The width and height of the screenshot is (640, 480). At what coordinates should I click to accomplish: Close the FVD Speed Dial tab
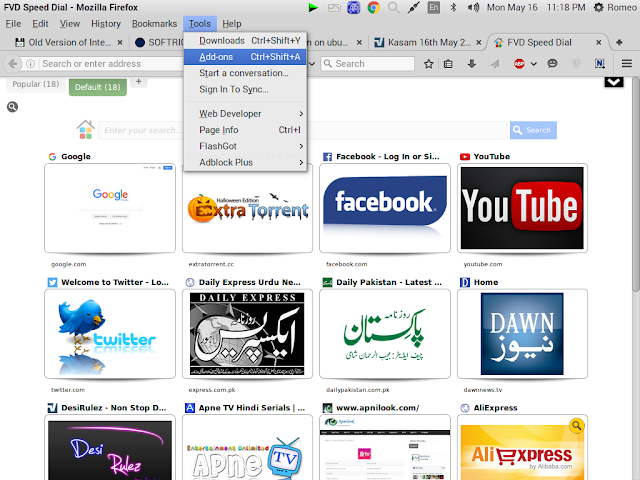click(x=598, y=42)
